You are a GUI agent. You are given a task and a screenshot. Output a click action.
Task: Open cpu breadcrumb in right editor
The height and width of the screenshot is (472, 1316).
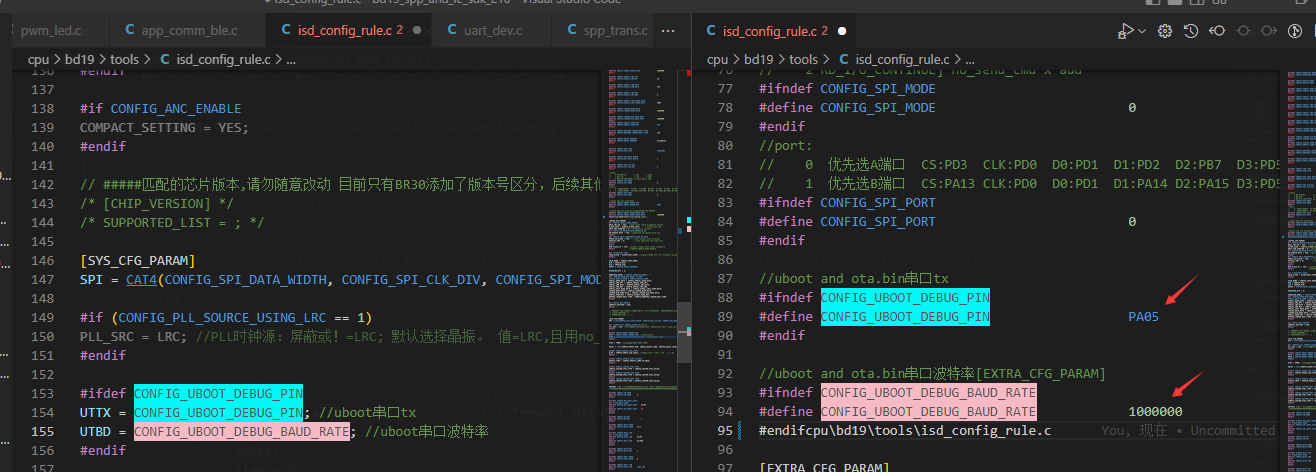[x=718, y=59]
